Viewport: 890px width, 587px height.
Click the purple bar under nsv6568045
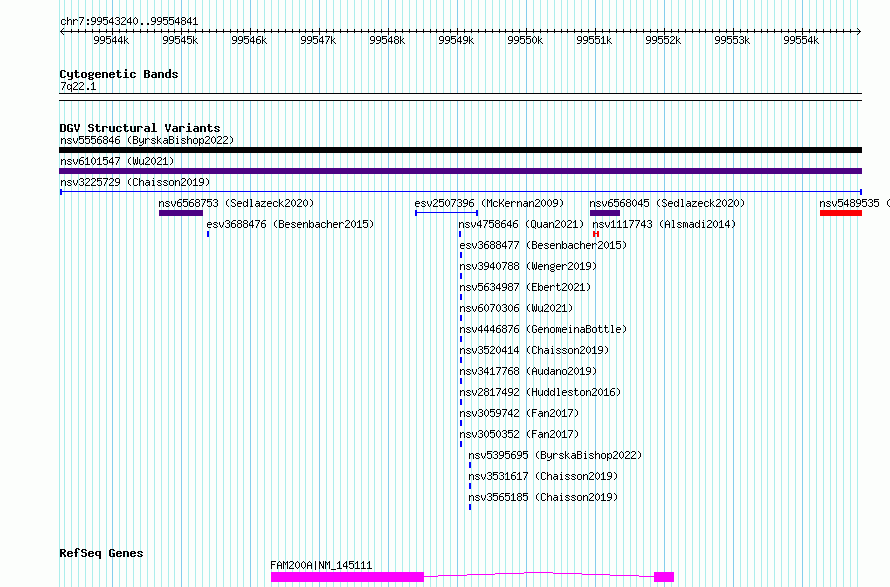[605, 213]
